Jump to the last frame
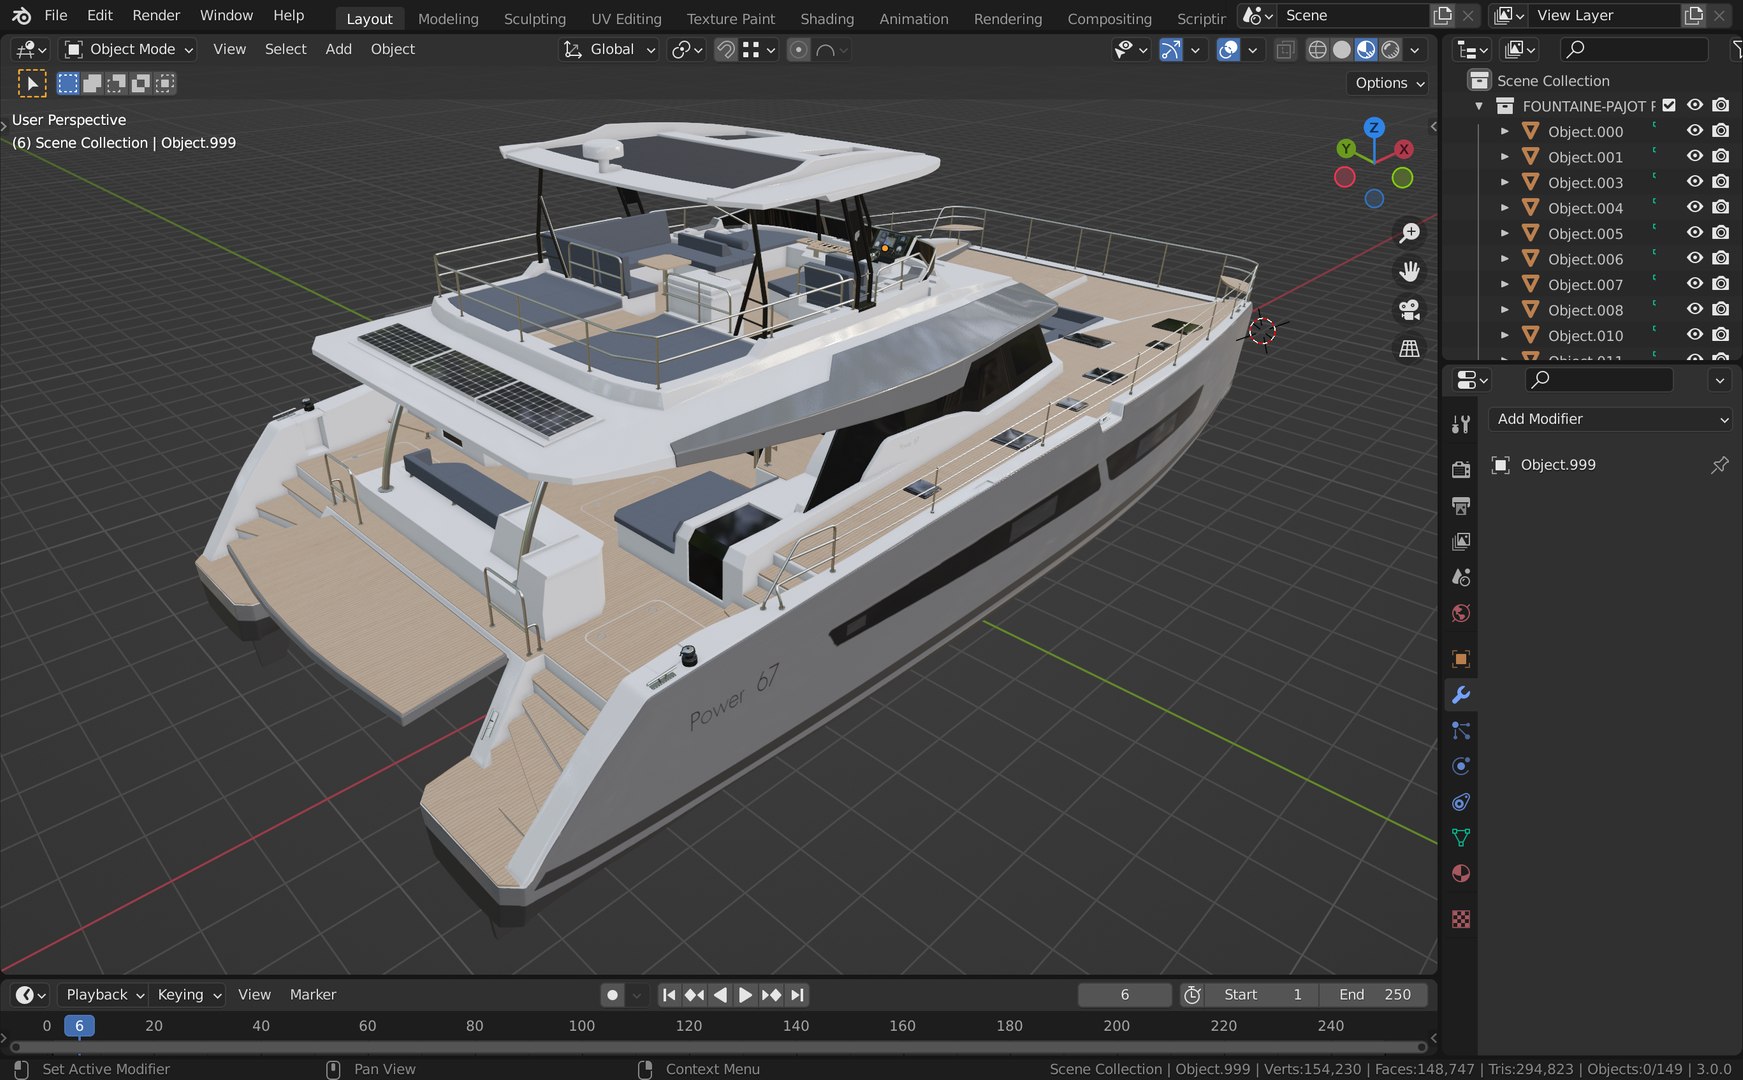This screenshot has width=1743, height=1080. point(797,995)
